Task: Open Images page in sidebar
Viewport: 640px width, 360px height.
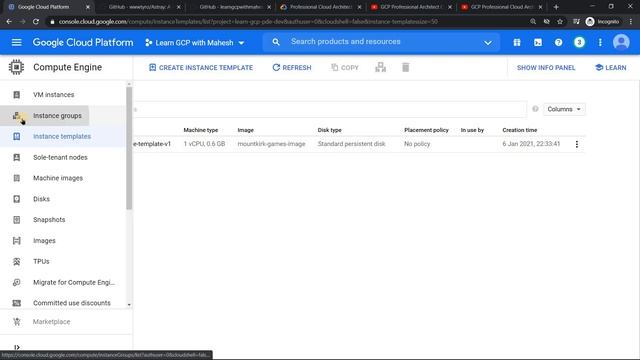Action: tap(44, 240)
